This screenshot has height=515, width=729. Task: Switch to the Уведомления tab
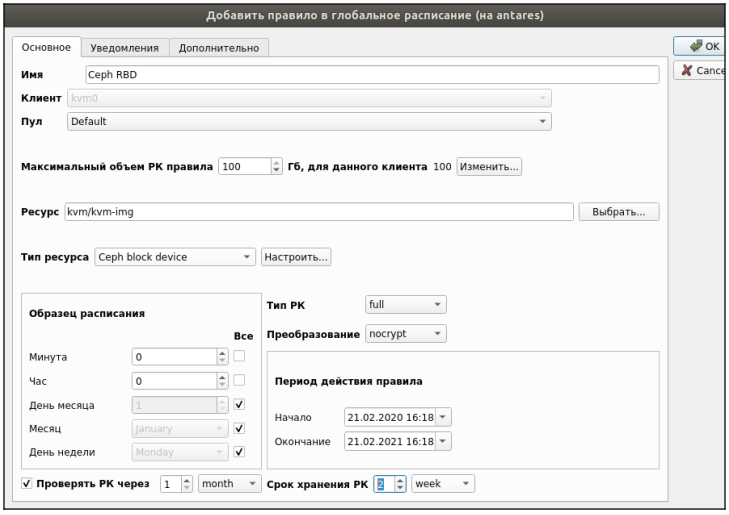125,48
